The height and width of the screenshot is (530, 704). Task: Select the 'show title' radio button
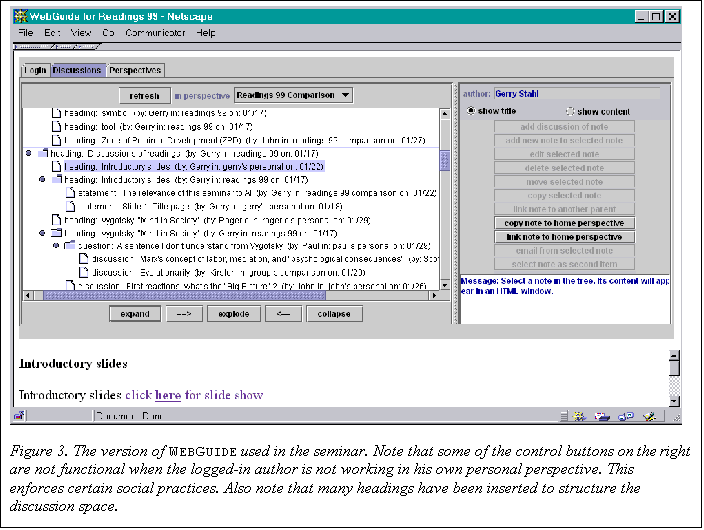pos(471,110)
